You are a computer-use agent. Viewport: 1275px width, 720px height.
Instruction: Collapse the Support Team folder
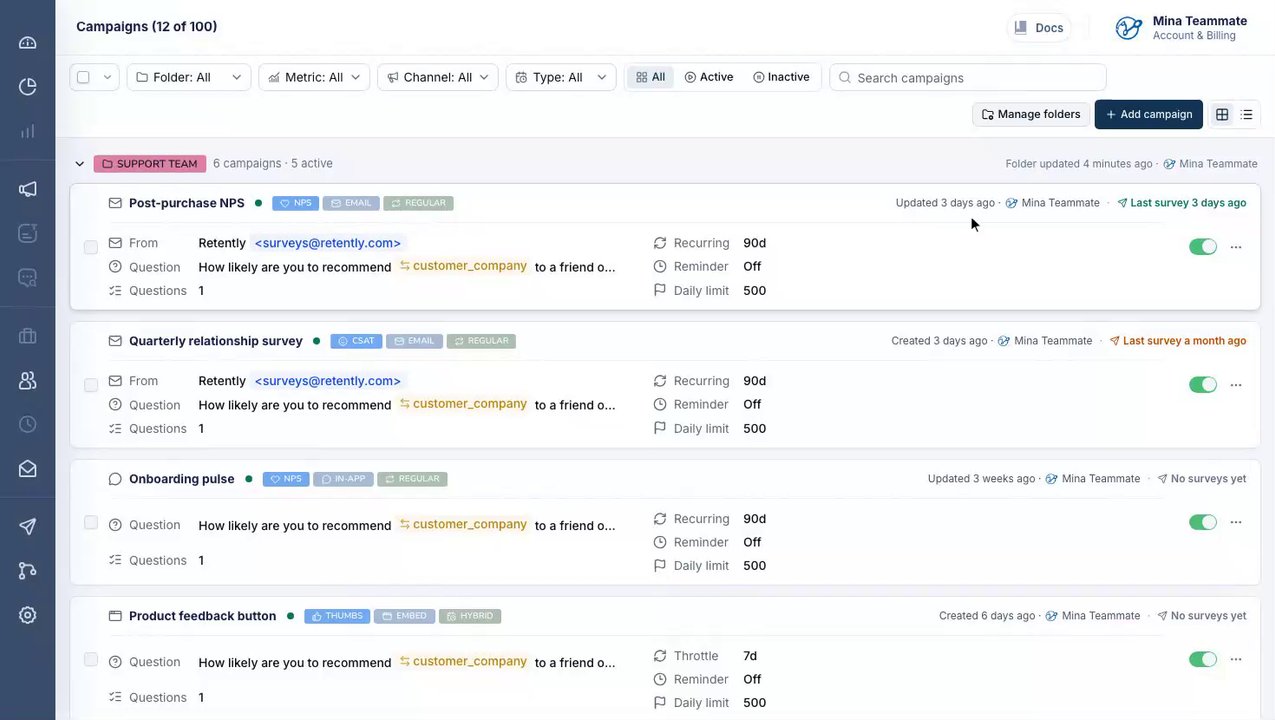click(80, 164)
